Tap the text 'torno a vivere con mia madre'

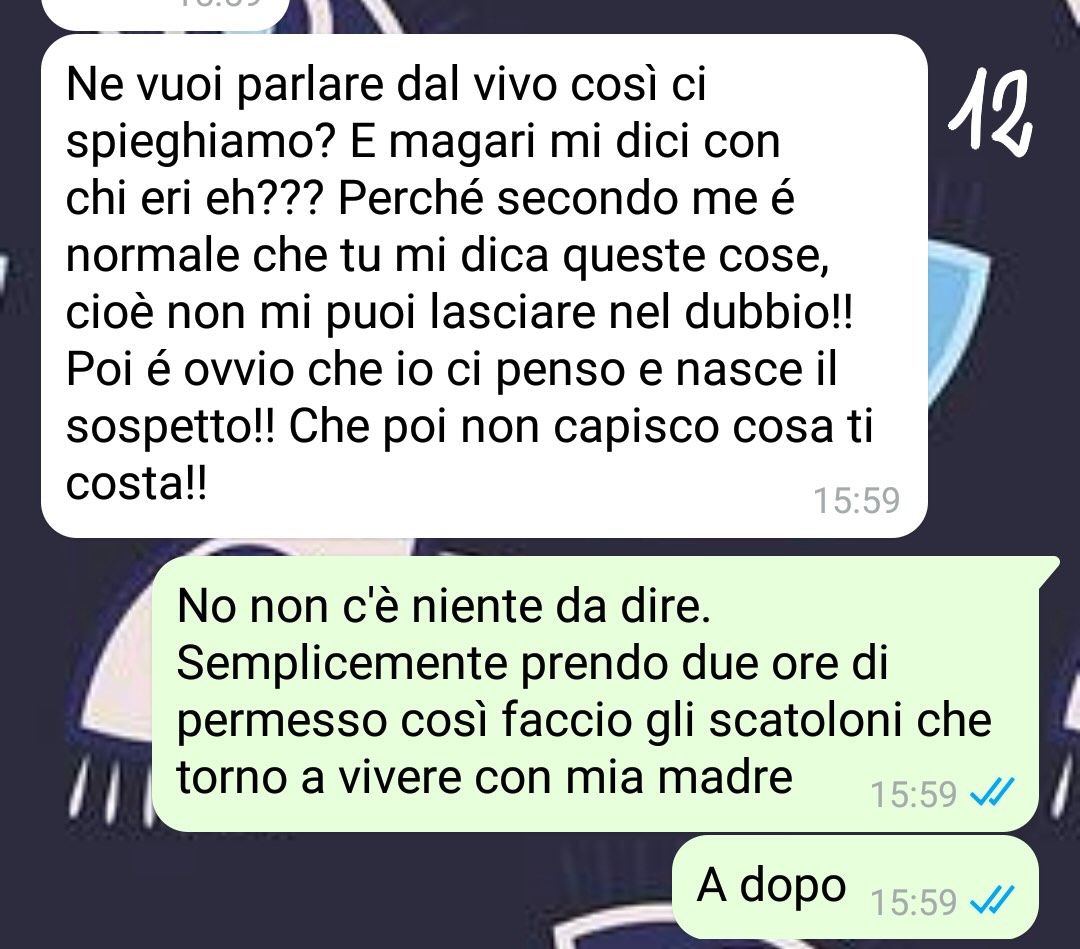(485, 778)
